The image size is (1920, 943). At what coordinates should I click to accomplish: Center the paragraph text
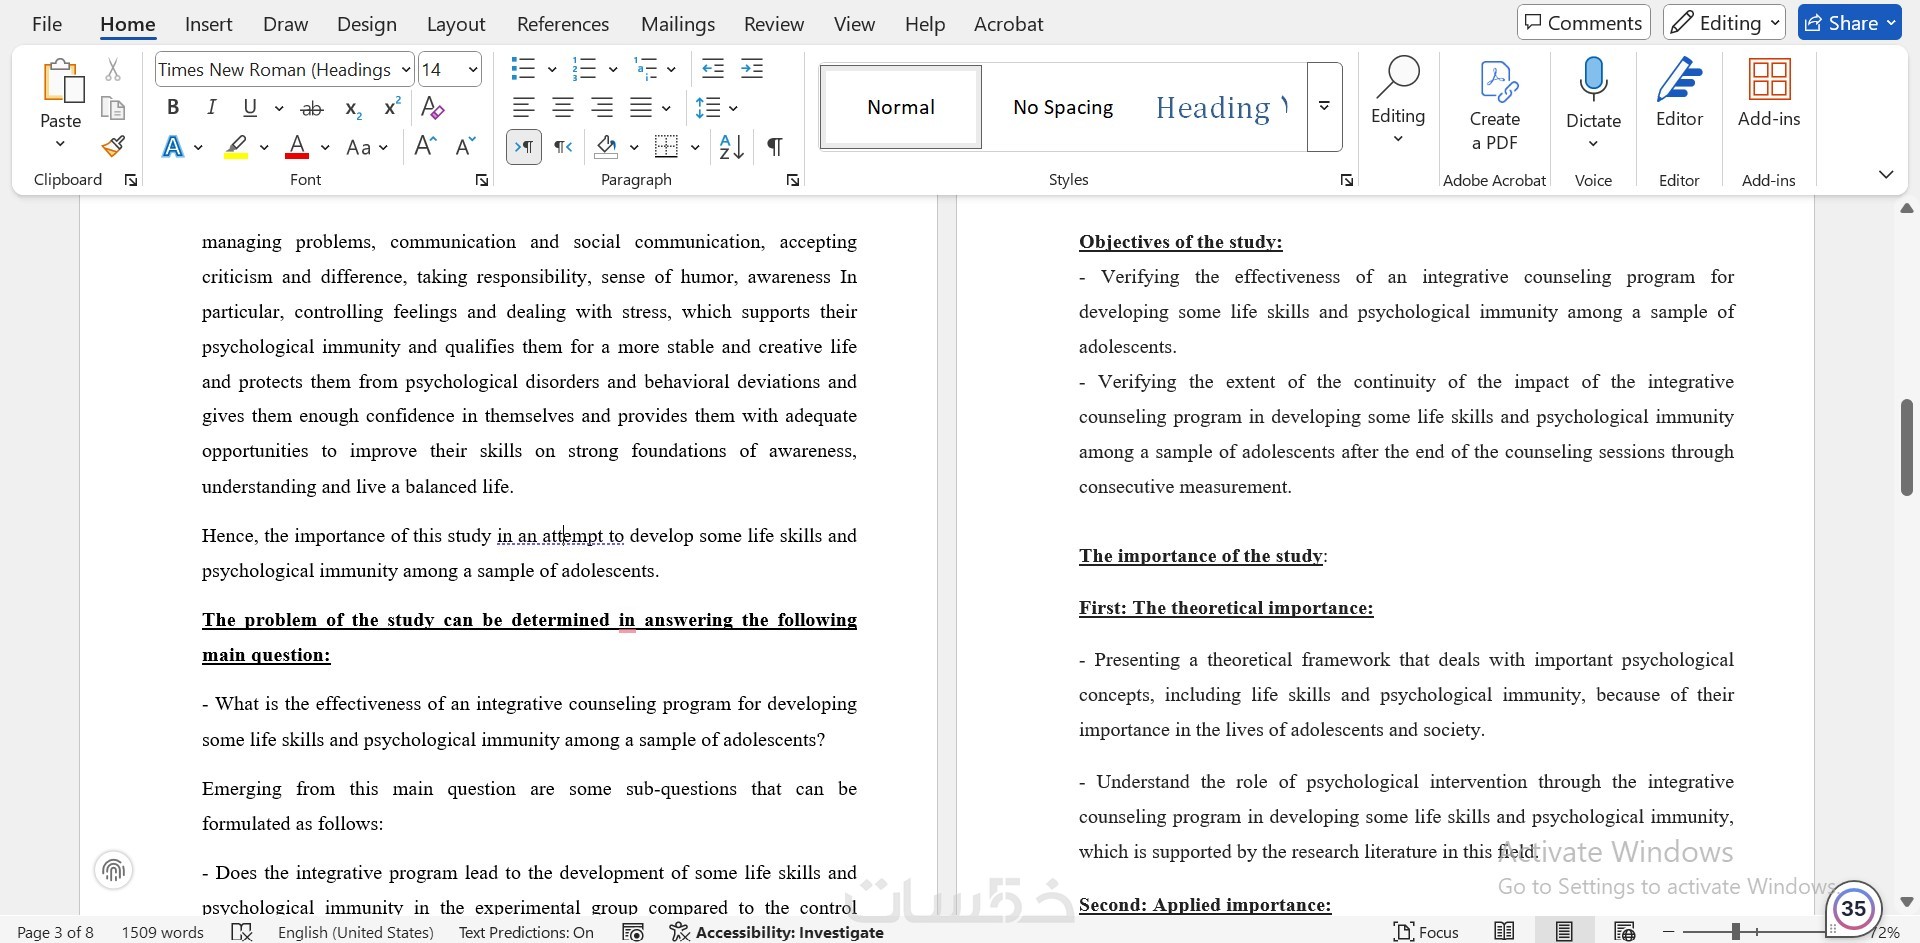click(x=563, y=108)
